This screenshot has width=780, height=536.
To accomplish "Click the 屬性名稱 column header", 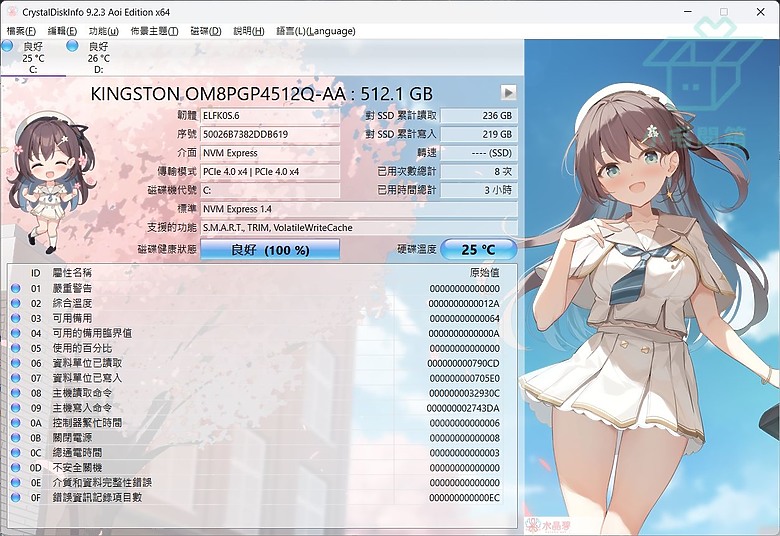I will tap(72, 273).
